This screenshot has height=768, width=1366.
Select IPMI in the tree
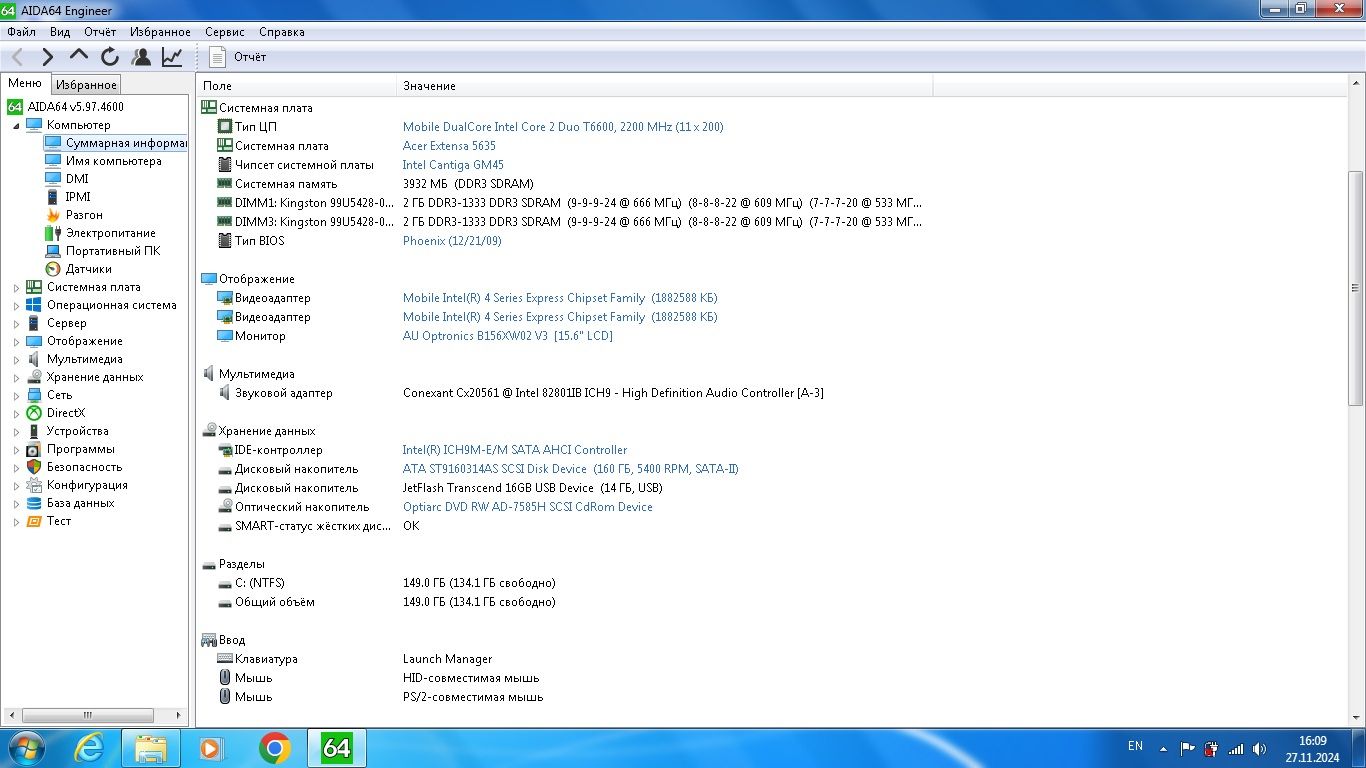[x=78, y=197]
